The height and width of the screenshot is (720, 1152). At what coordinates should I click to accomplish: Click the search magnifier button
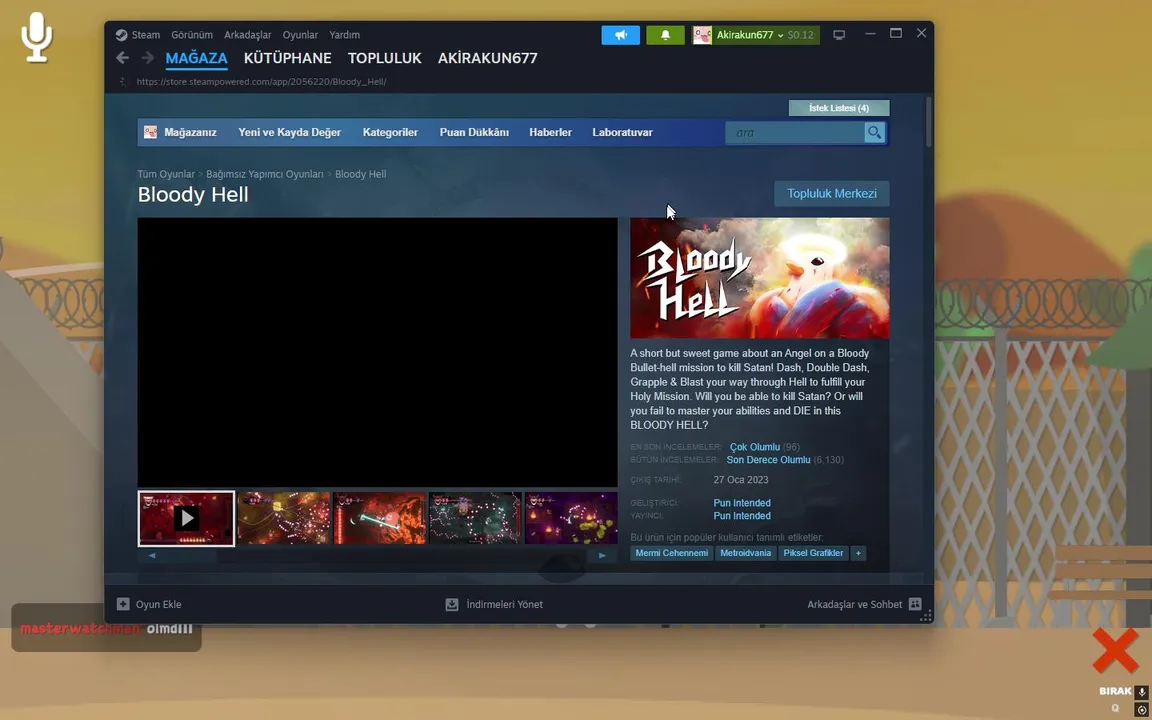(x=874, y=133)
